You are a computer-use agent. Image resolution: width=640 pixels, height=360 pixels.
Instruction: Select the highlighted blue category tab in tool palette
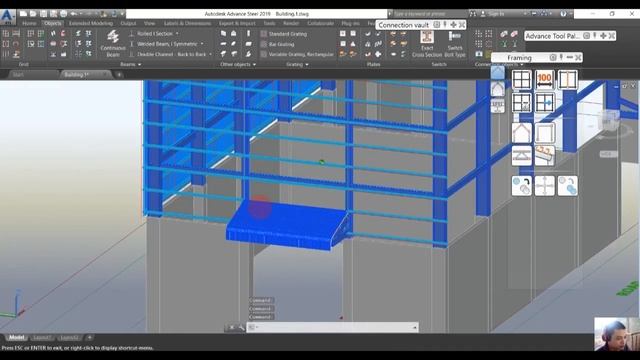(498, 72)
